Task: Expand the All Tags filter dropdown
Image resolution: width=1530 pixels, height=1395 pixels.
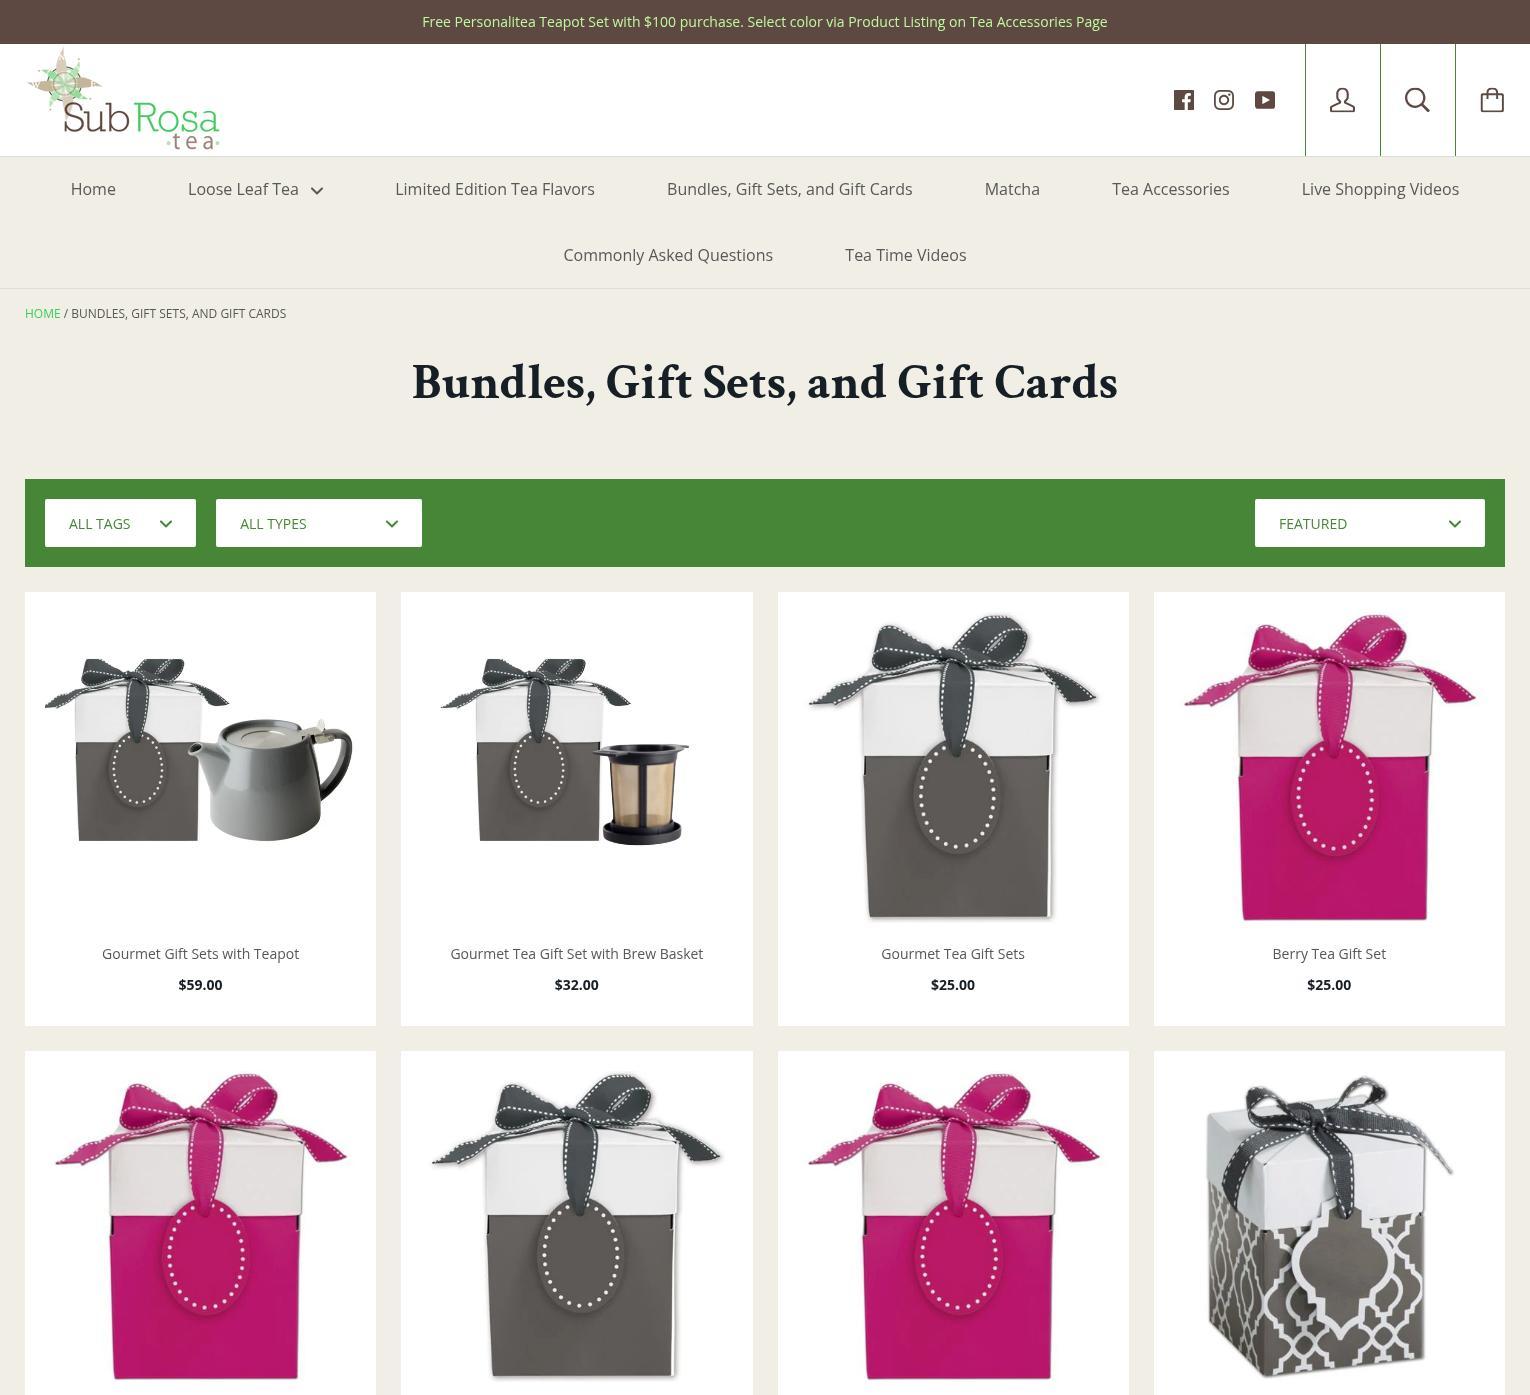Action: [x=120, y=523]
